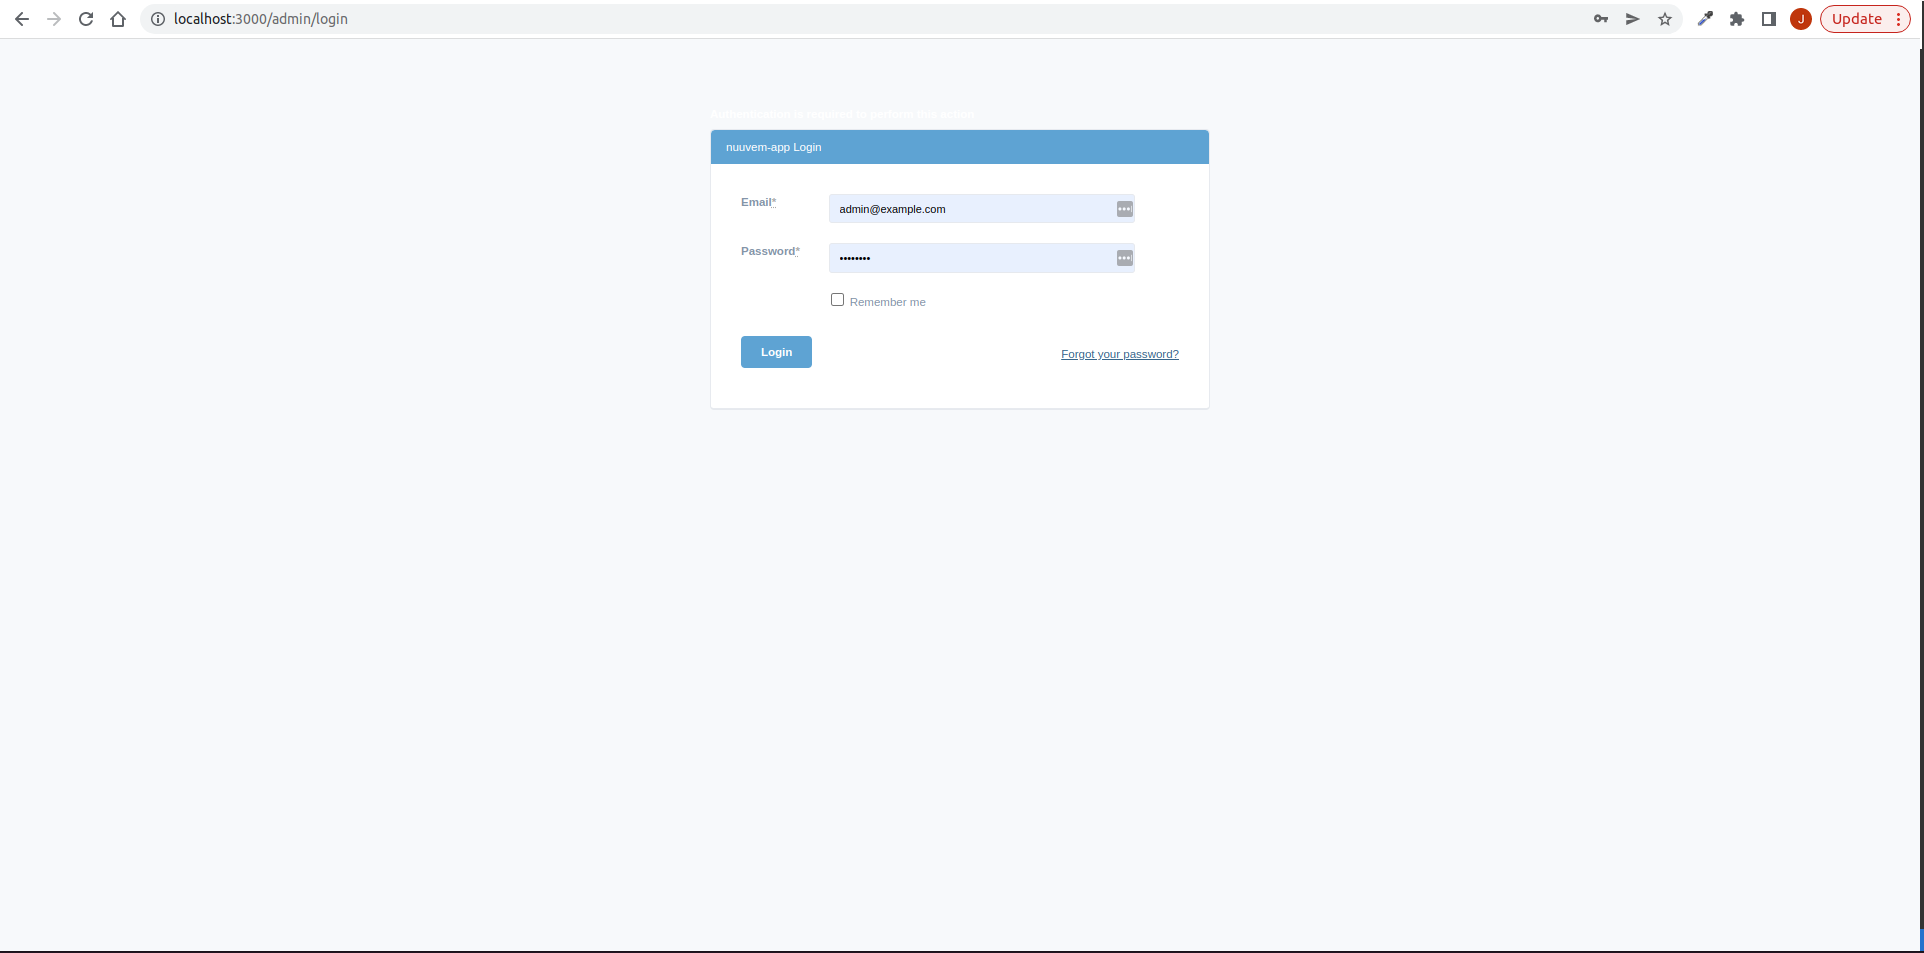The height and width of the screenshot is (953, 1924).
Task: Click the home icon in the toolbar
Action: click(118, 18)
